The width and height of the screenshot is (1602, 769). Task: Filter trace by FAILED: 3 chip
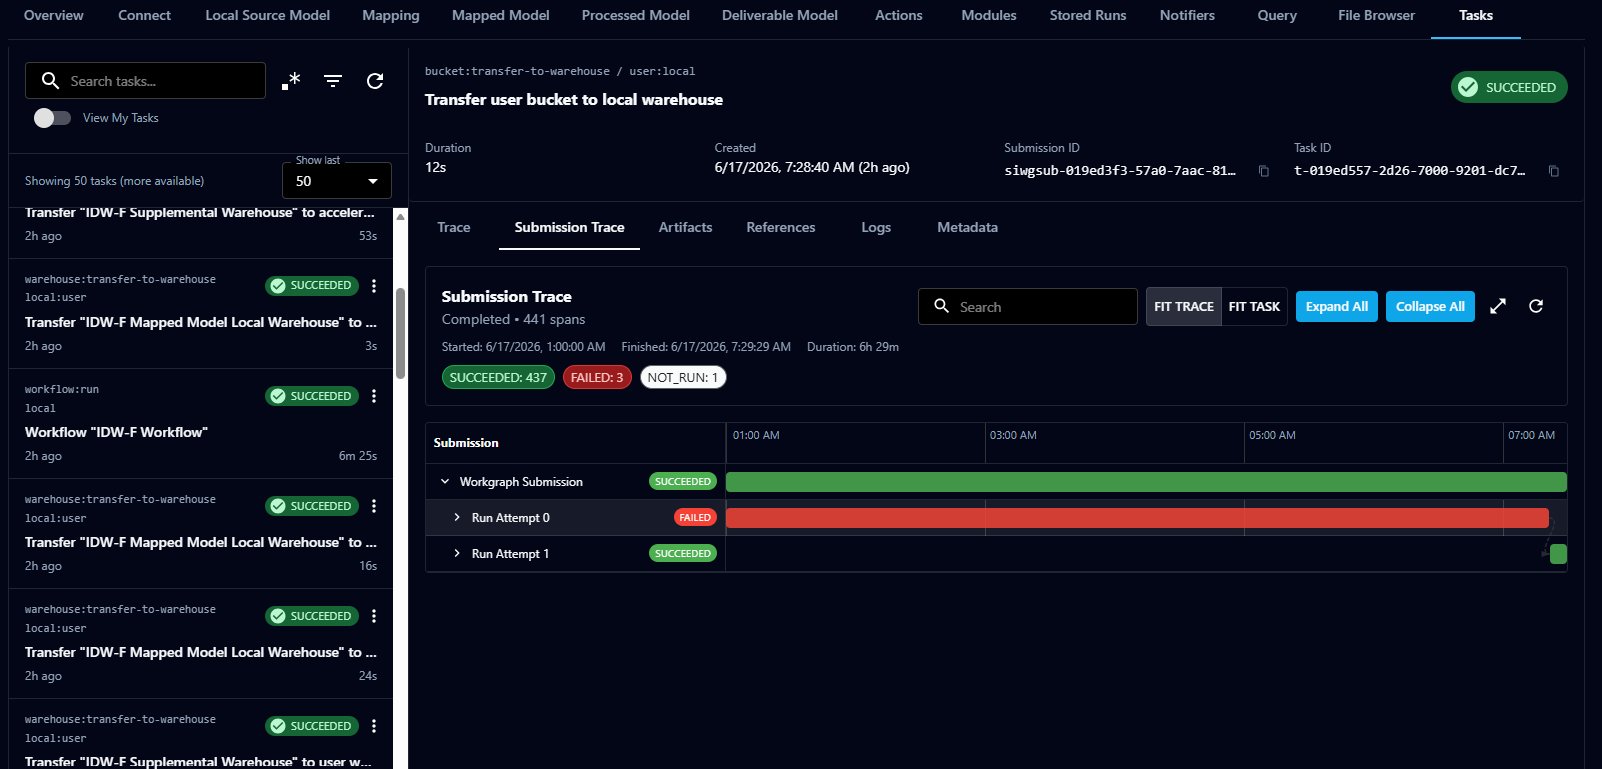597,377
